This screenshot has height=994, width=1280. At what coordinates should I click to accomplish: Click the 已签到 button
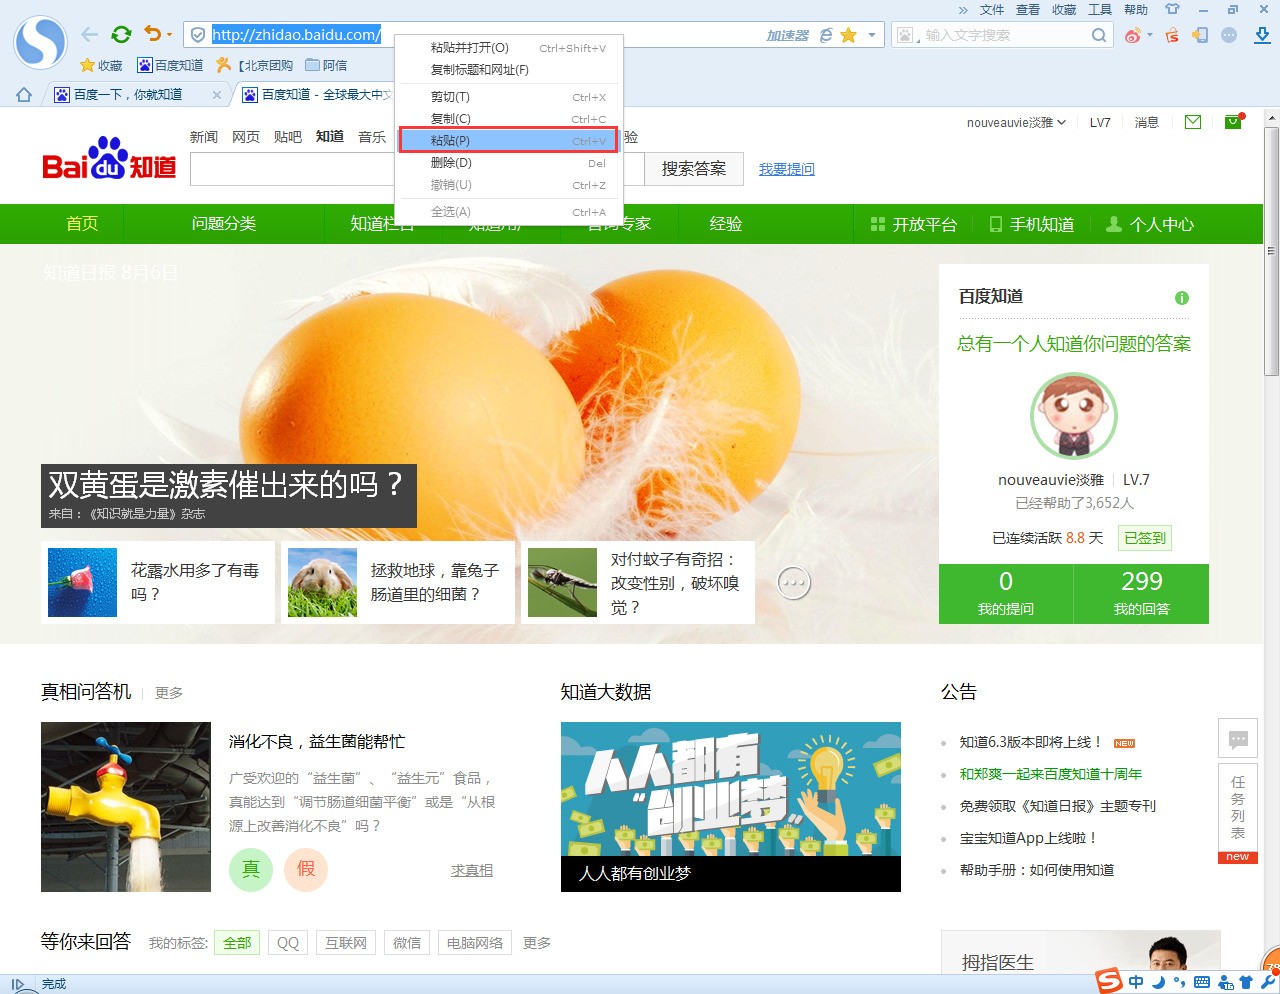[x=1145, y=538]
